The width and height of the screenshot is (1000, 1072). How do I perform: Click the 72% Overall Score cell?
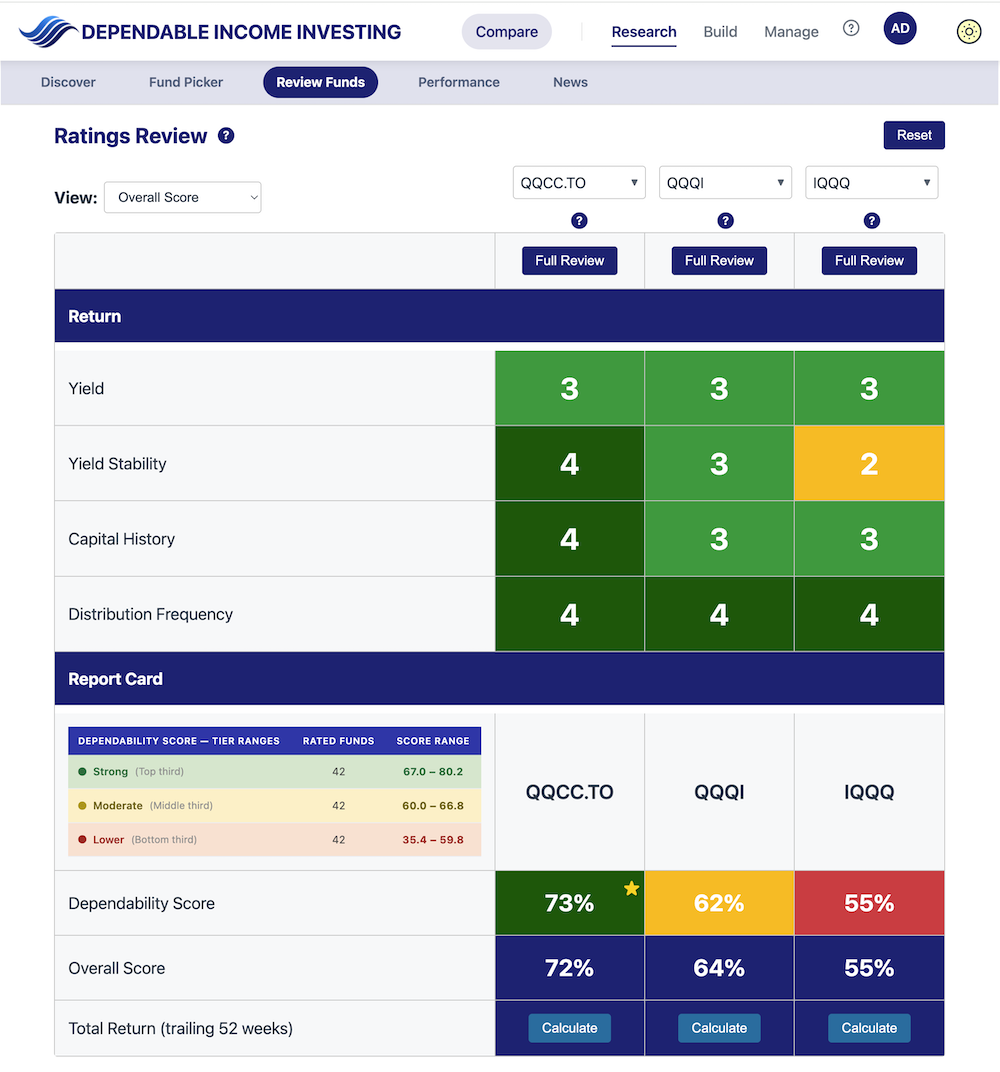point(569,968)
